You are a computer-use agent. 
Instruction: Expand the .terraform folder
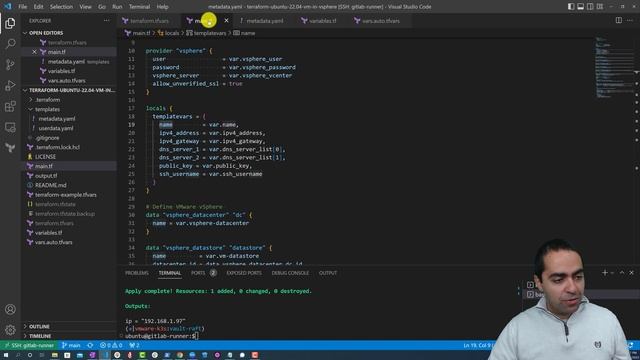[47, 100]
